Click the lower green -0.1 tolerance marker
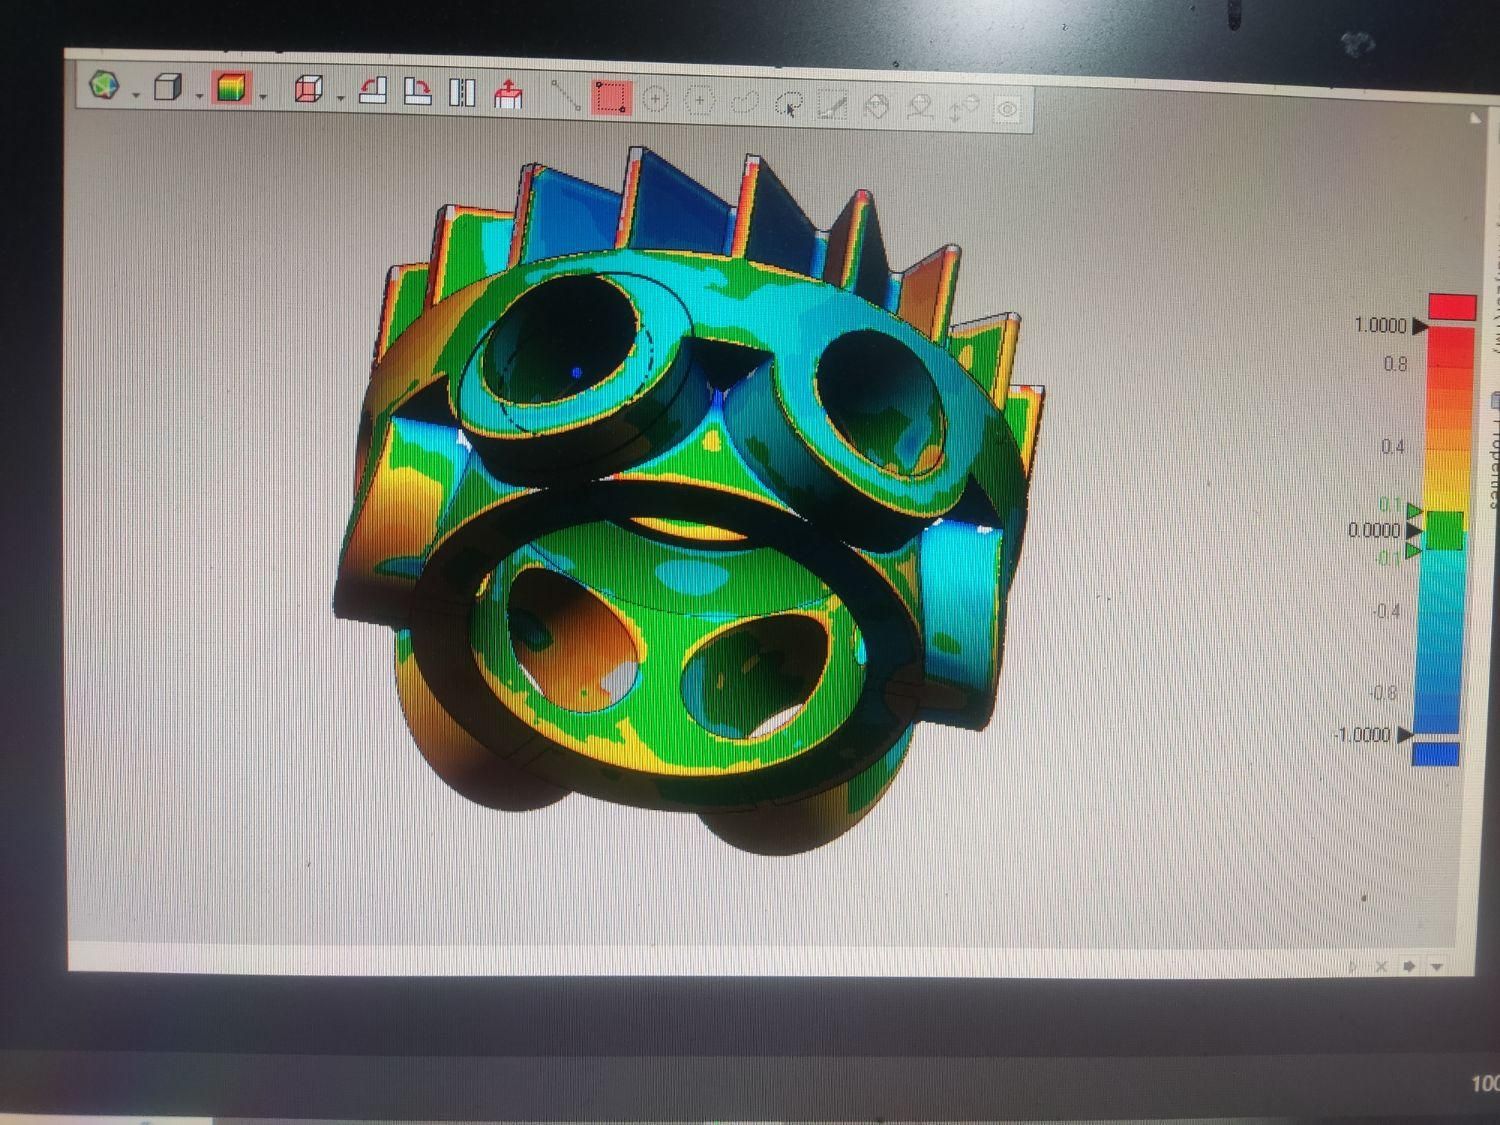Image resolution: width=1500 pixels, height=1125 pixels. [x=1412, y=550]
